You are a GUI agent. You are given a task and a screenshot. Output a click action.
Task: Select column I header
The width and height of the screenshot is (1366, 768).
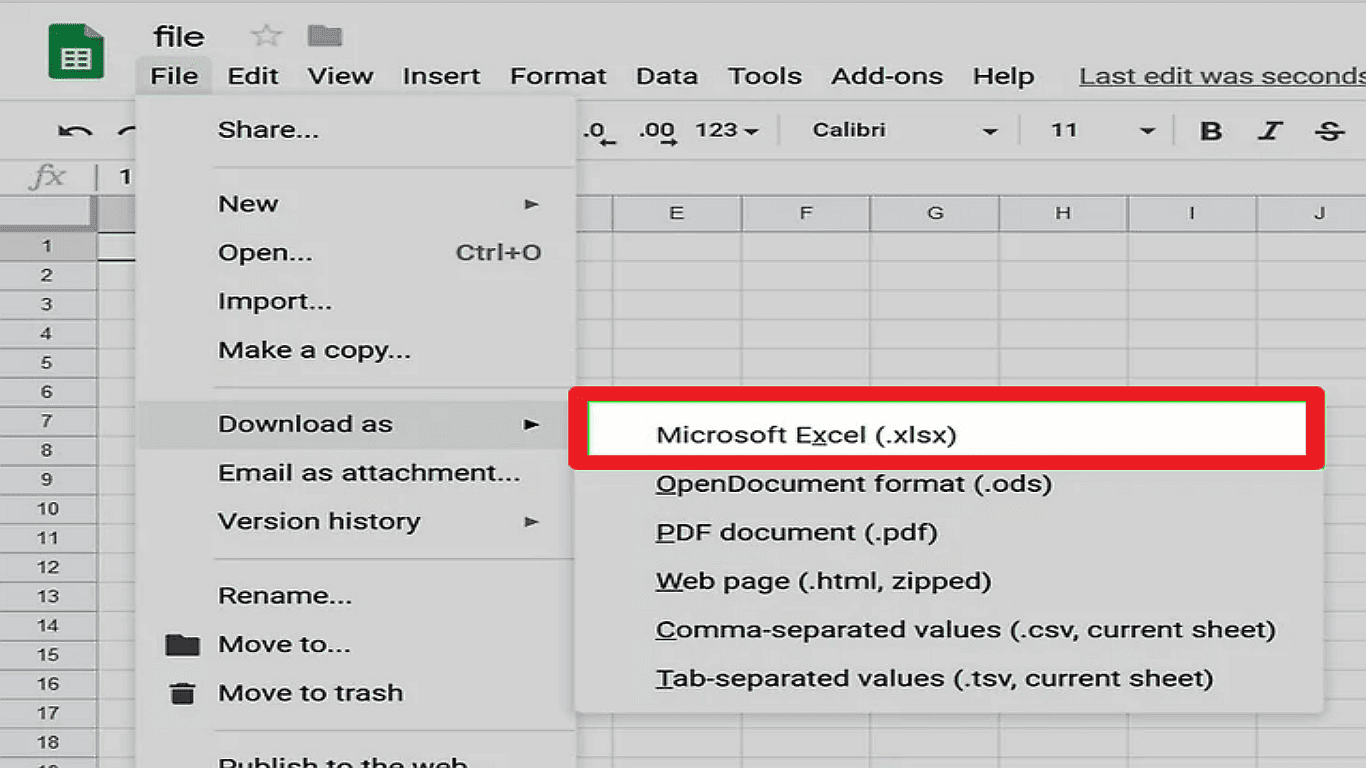pyautogui.click(x=1192, y=213)
